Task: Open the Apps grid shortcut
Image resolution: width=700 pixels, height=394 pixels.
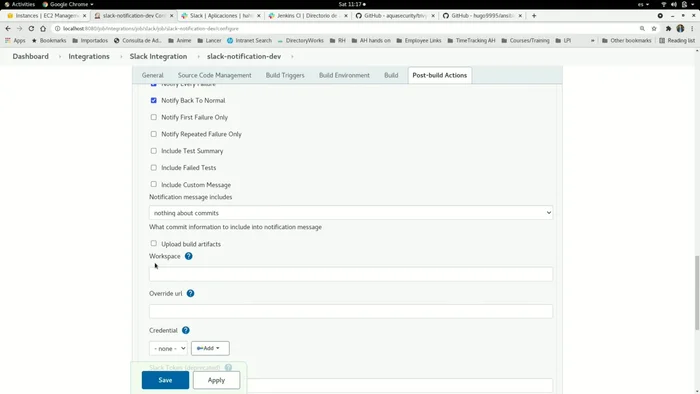Action: tap(15, 41)
